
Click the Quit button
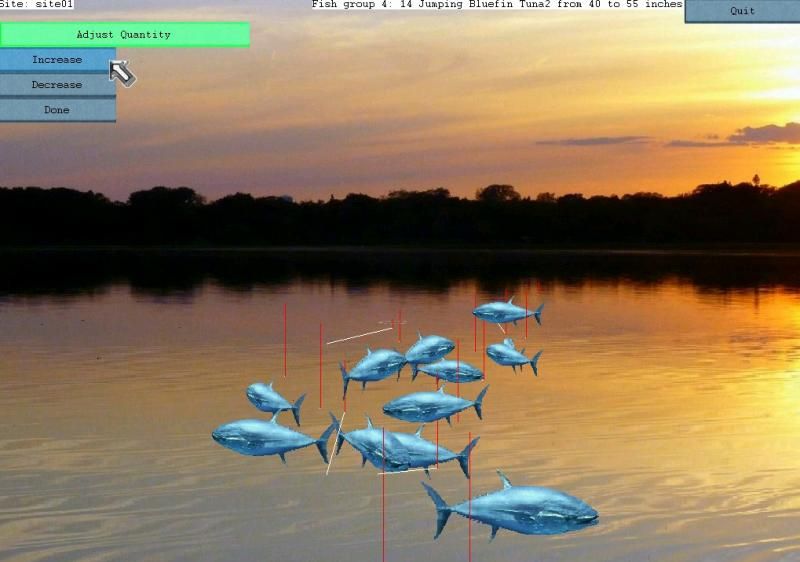point(742,11)
